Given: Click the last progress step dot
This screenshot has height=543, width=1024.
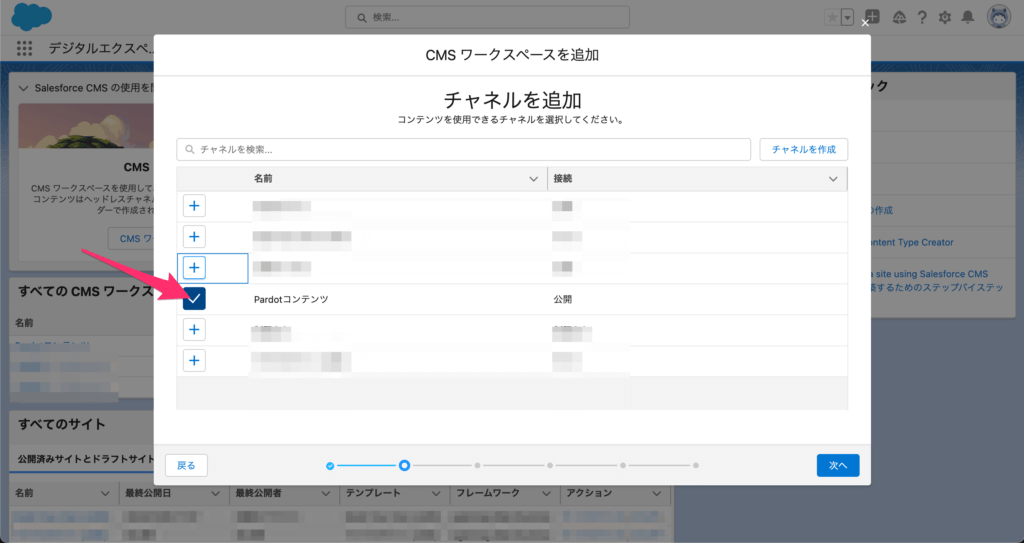Looking at the screenshot, I should pyautogui.click(x=696, y=466).
